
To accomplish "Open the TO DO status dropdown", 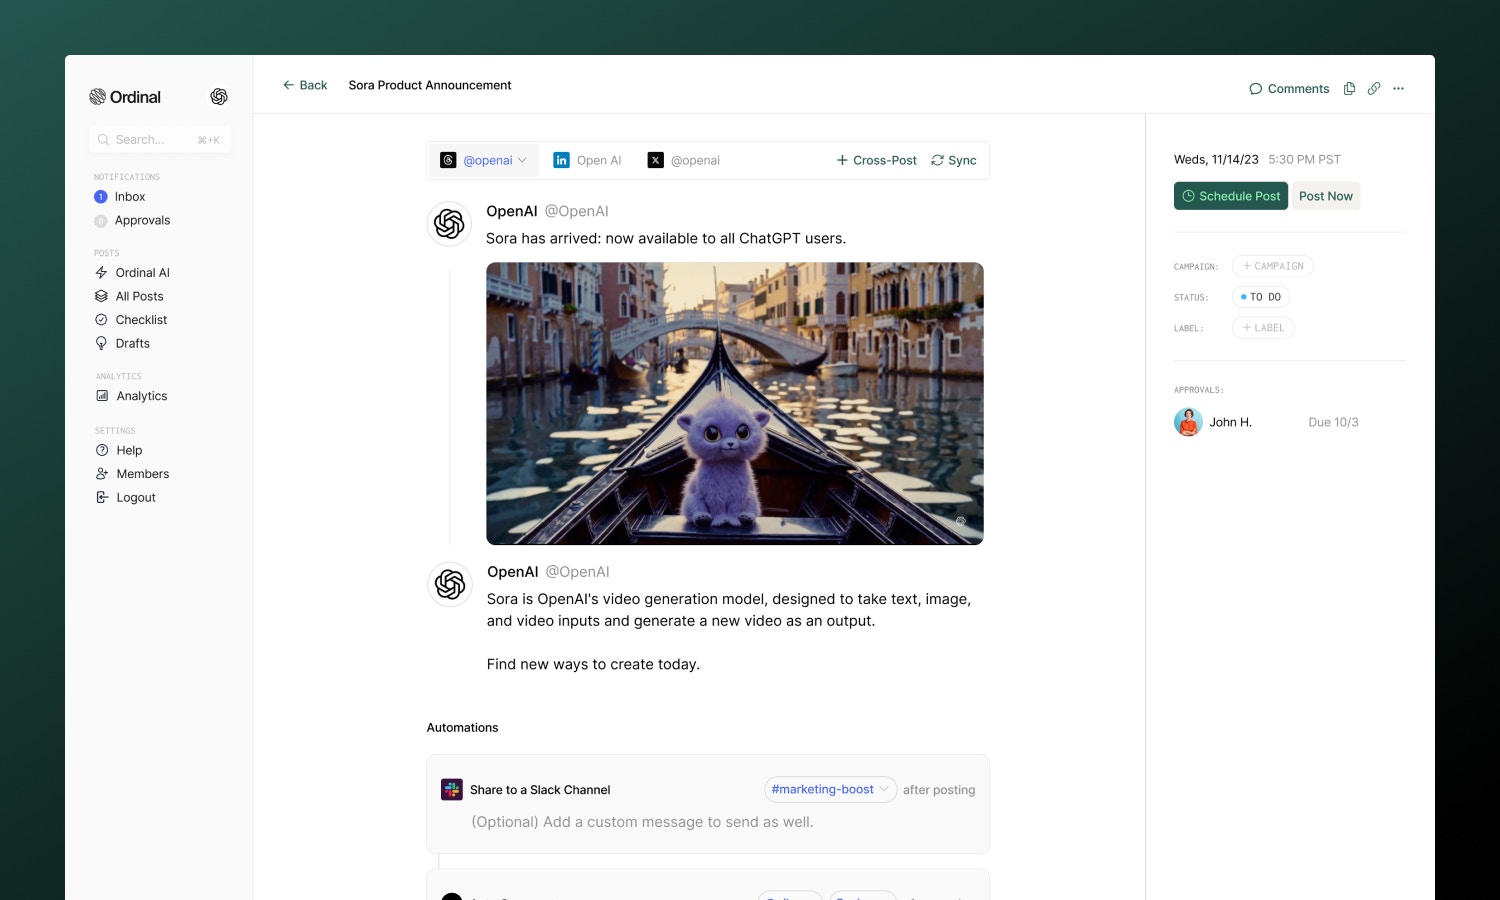I will pos(1261,297).
